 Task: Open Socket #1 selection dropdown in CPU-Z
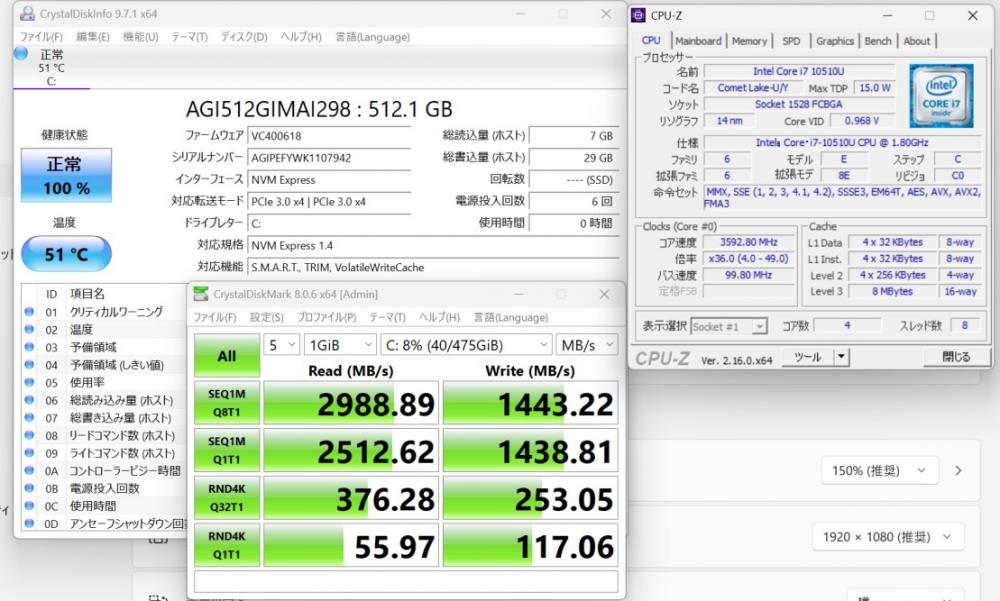(728, 327)
